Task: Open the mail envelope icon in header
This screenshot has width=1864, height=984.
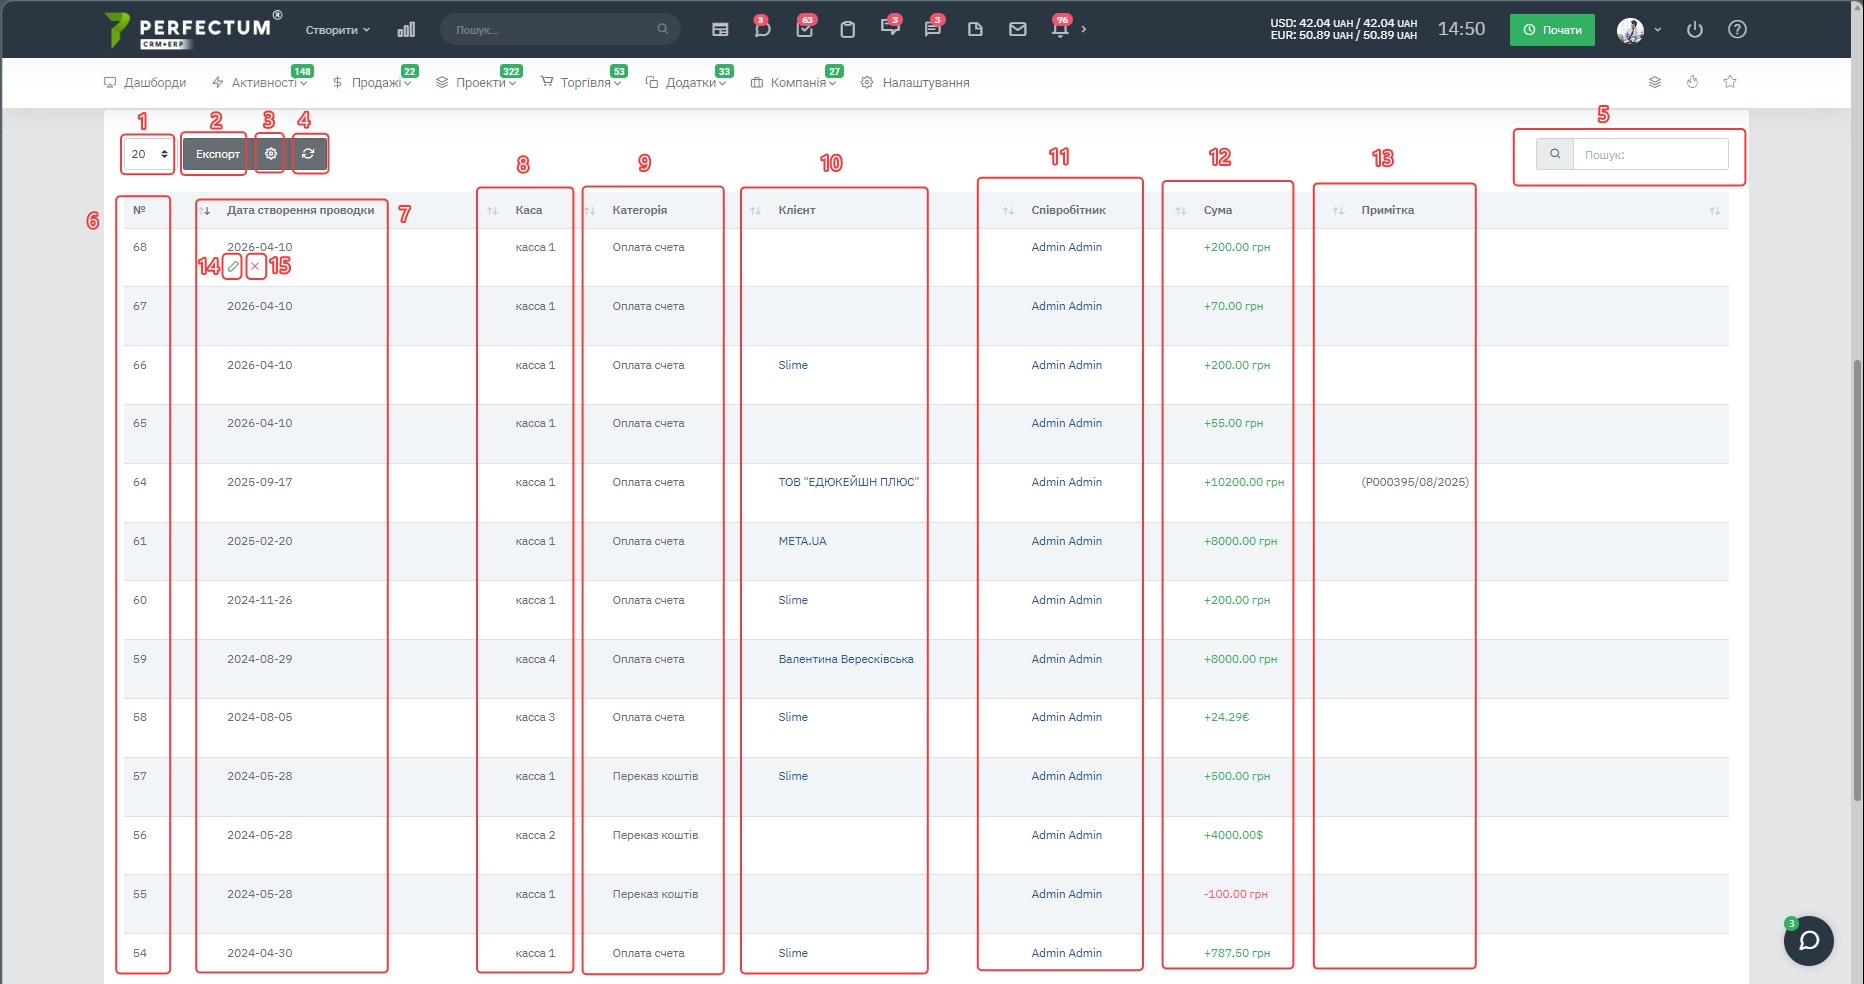Action: [x=1018, y=30]
